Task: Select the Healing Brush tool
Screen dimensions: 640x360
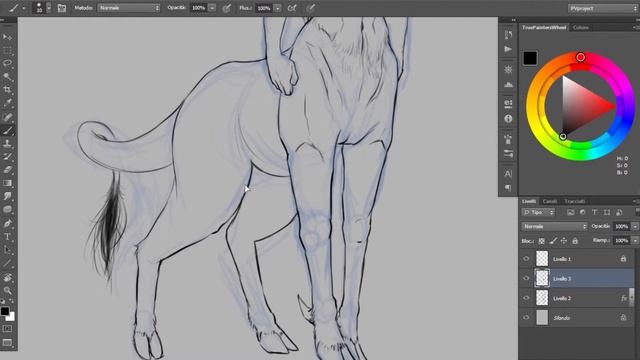Action: [7, 117]
